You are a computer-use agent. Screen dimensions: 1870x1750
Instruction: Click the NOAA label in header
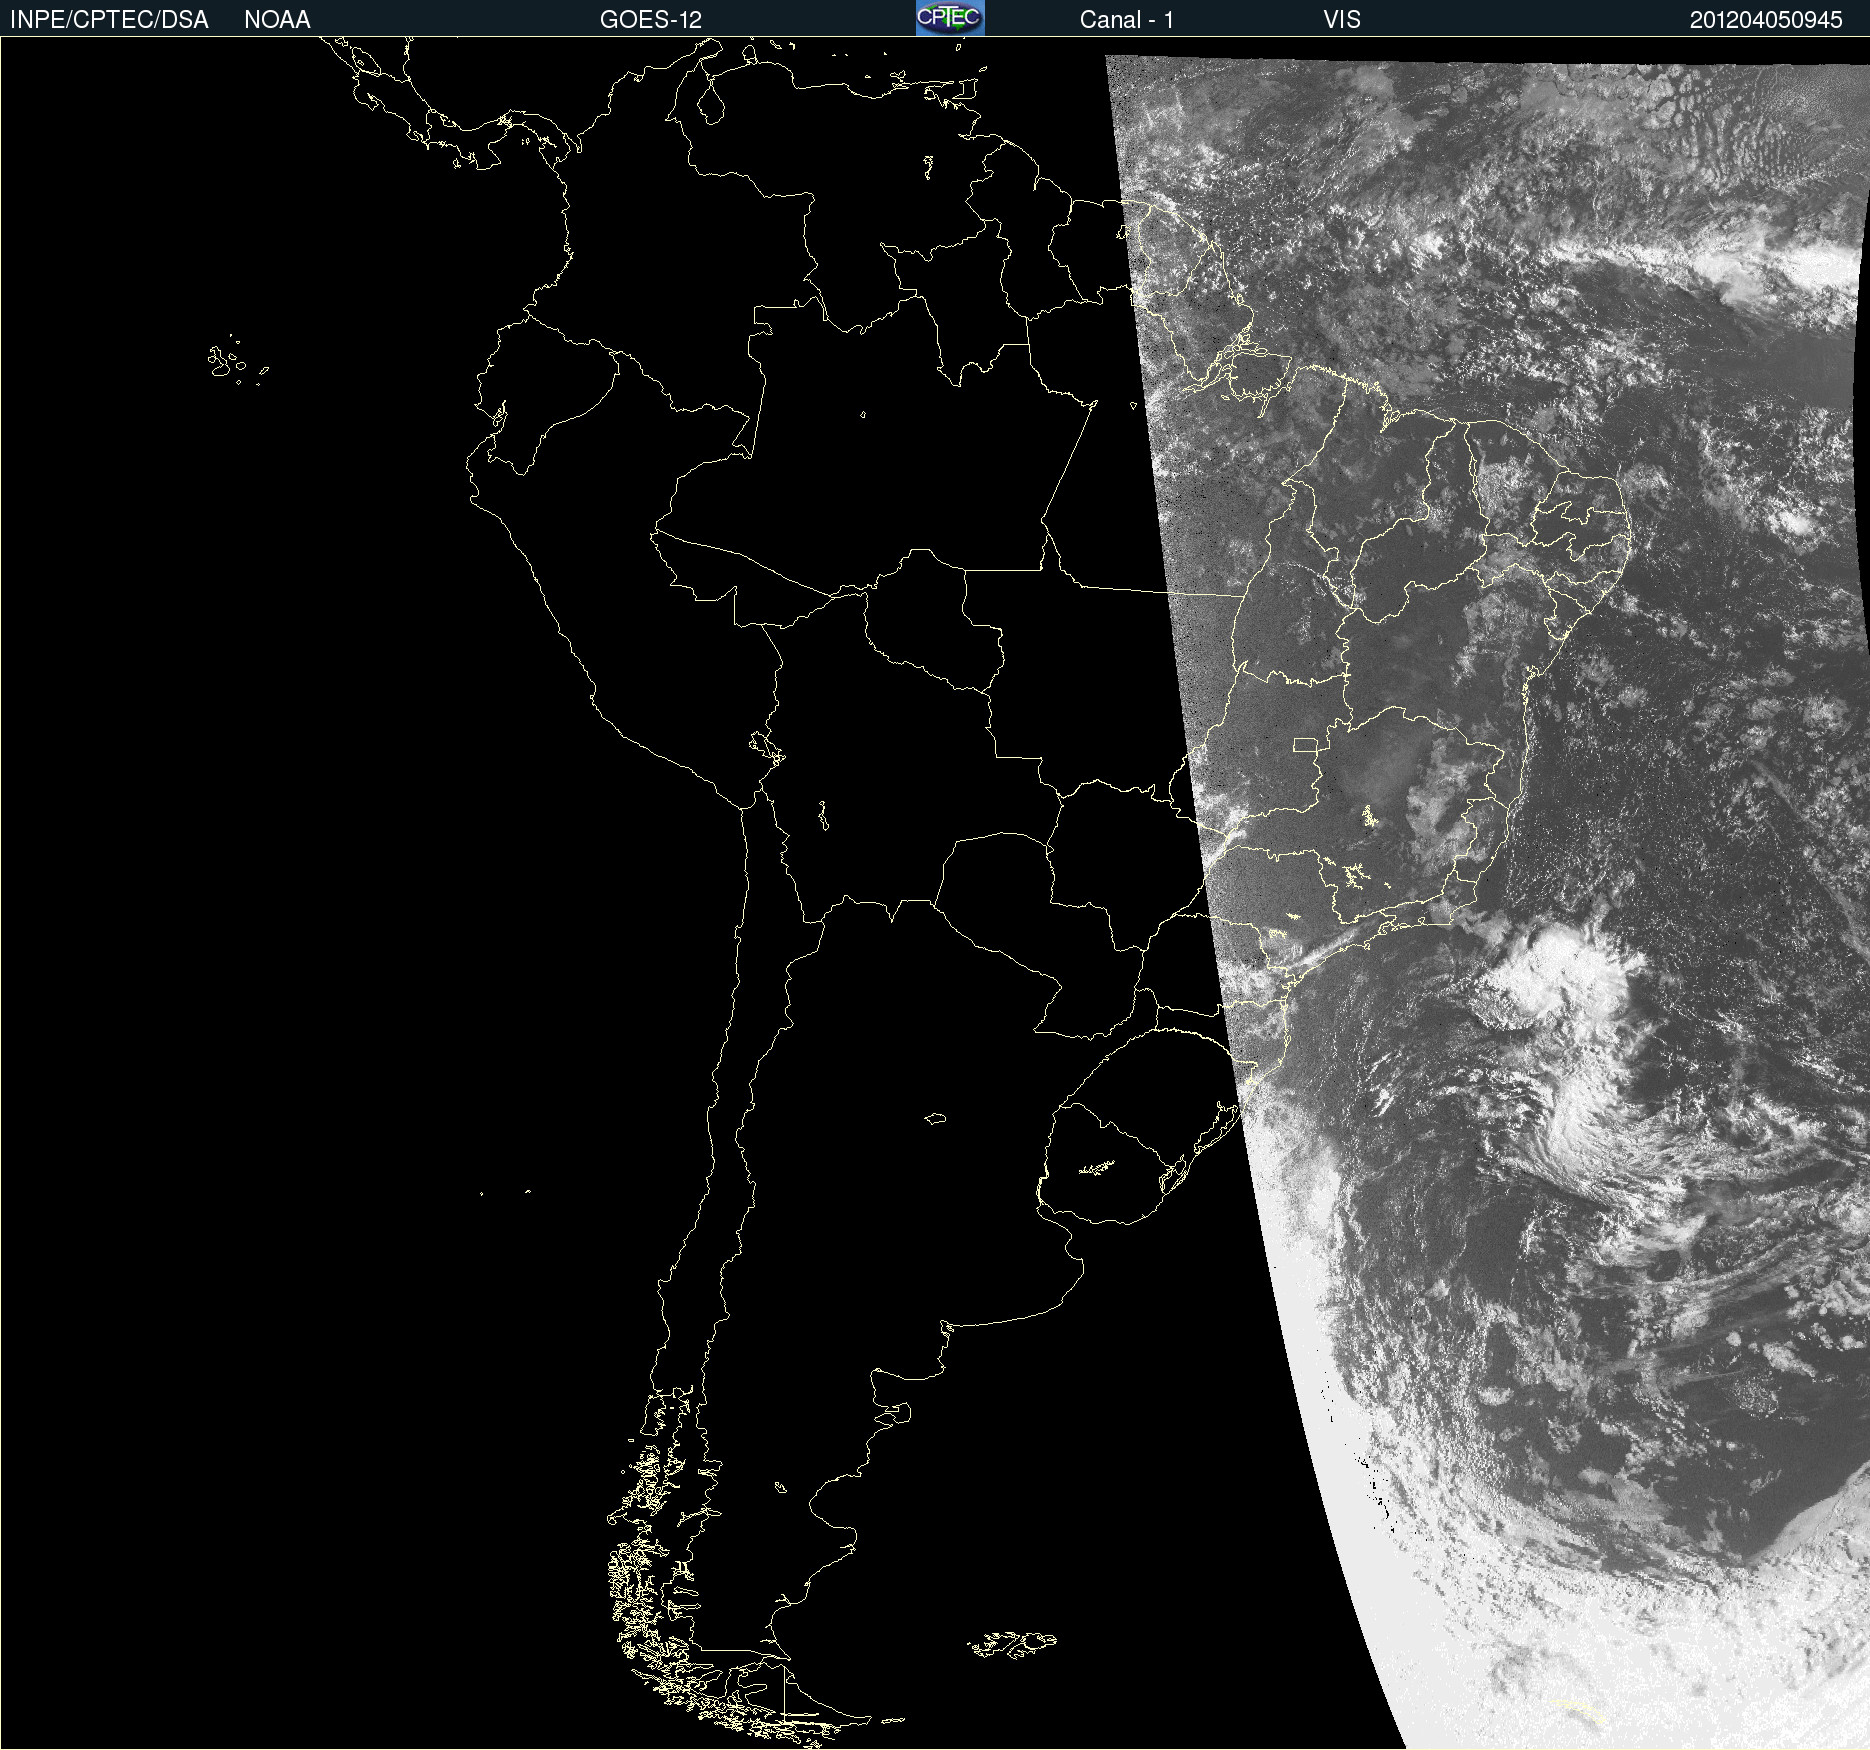point(277,20)
